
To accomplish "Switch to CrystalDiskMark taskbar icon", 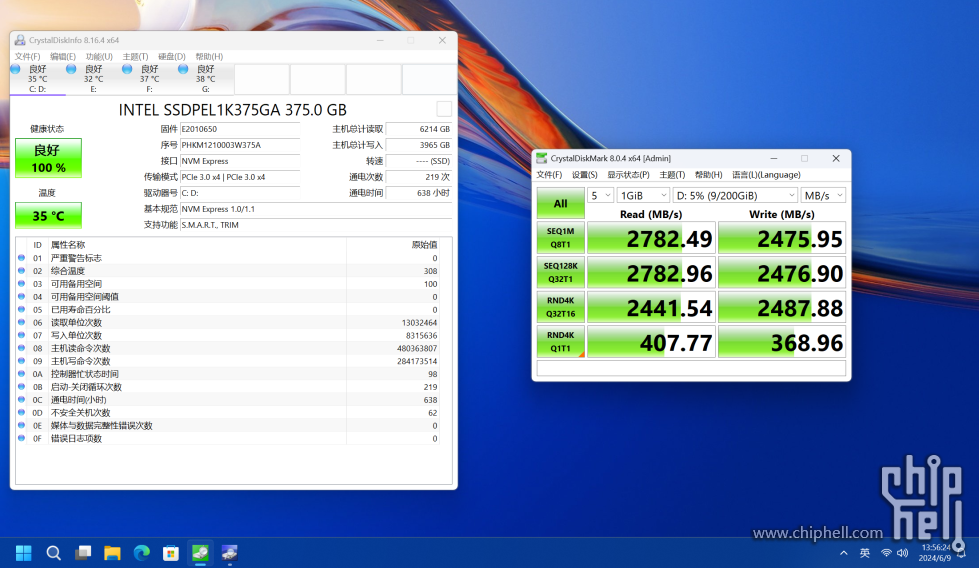I will tap(200, 553).
